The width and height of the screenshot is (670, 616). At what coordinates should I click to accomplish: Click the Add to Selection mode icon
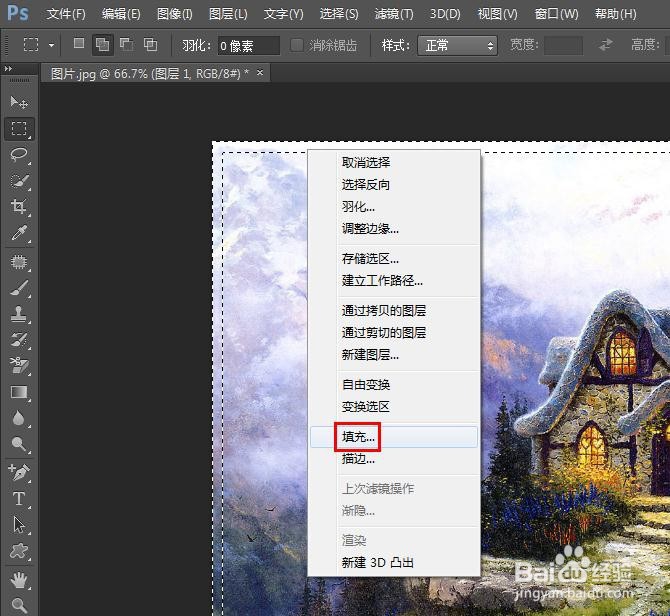103,44
